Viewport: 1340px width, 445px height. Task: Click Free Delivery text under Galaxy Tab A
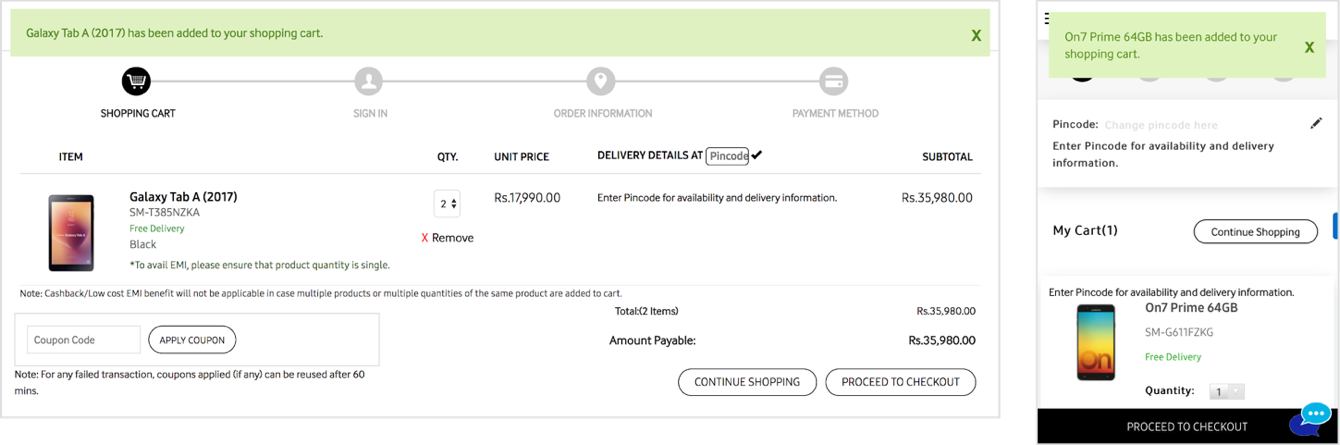157,229
